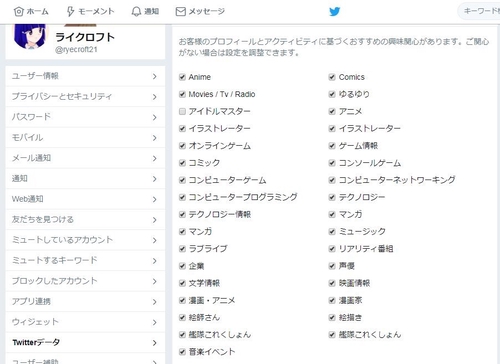Go to モバイル settings
Screen dimensions: 500x364
pyautogui.click(x=85, y=138)
